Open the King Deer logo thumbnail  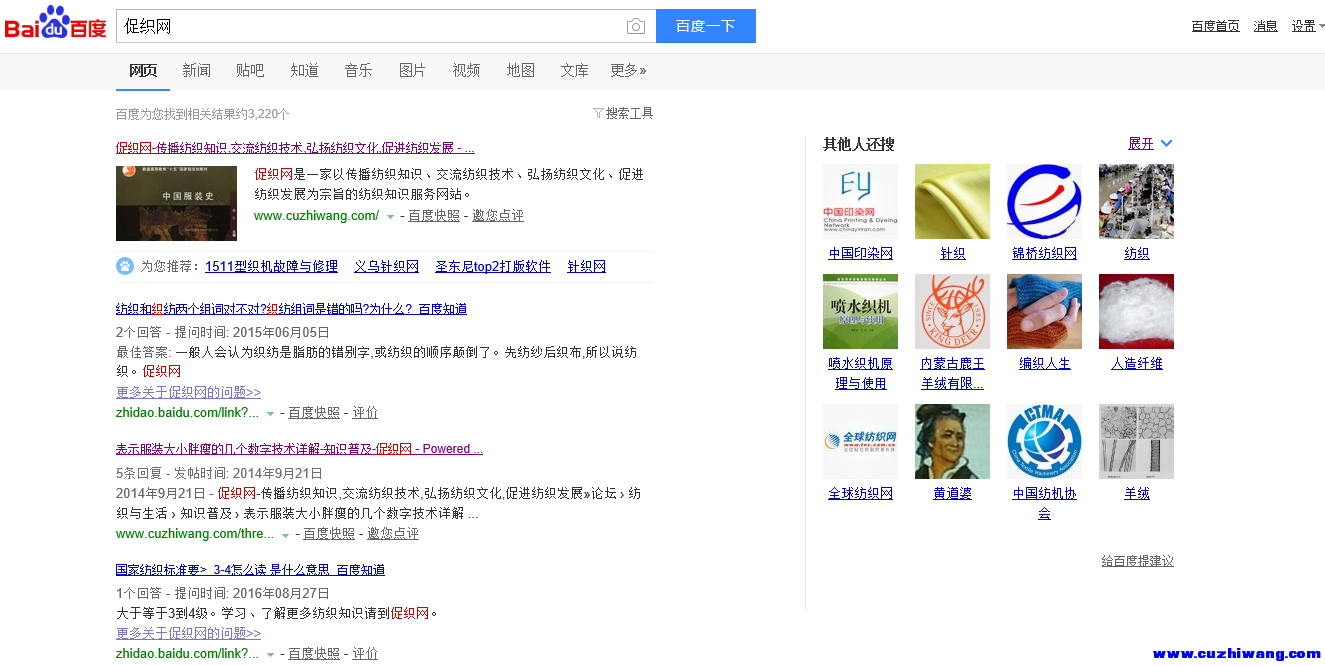tap(952, 311)
